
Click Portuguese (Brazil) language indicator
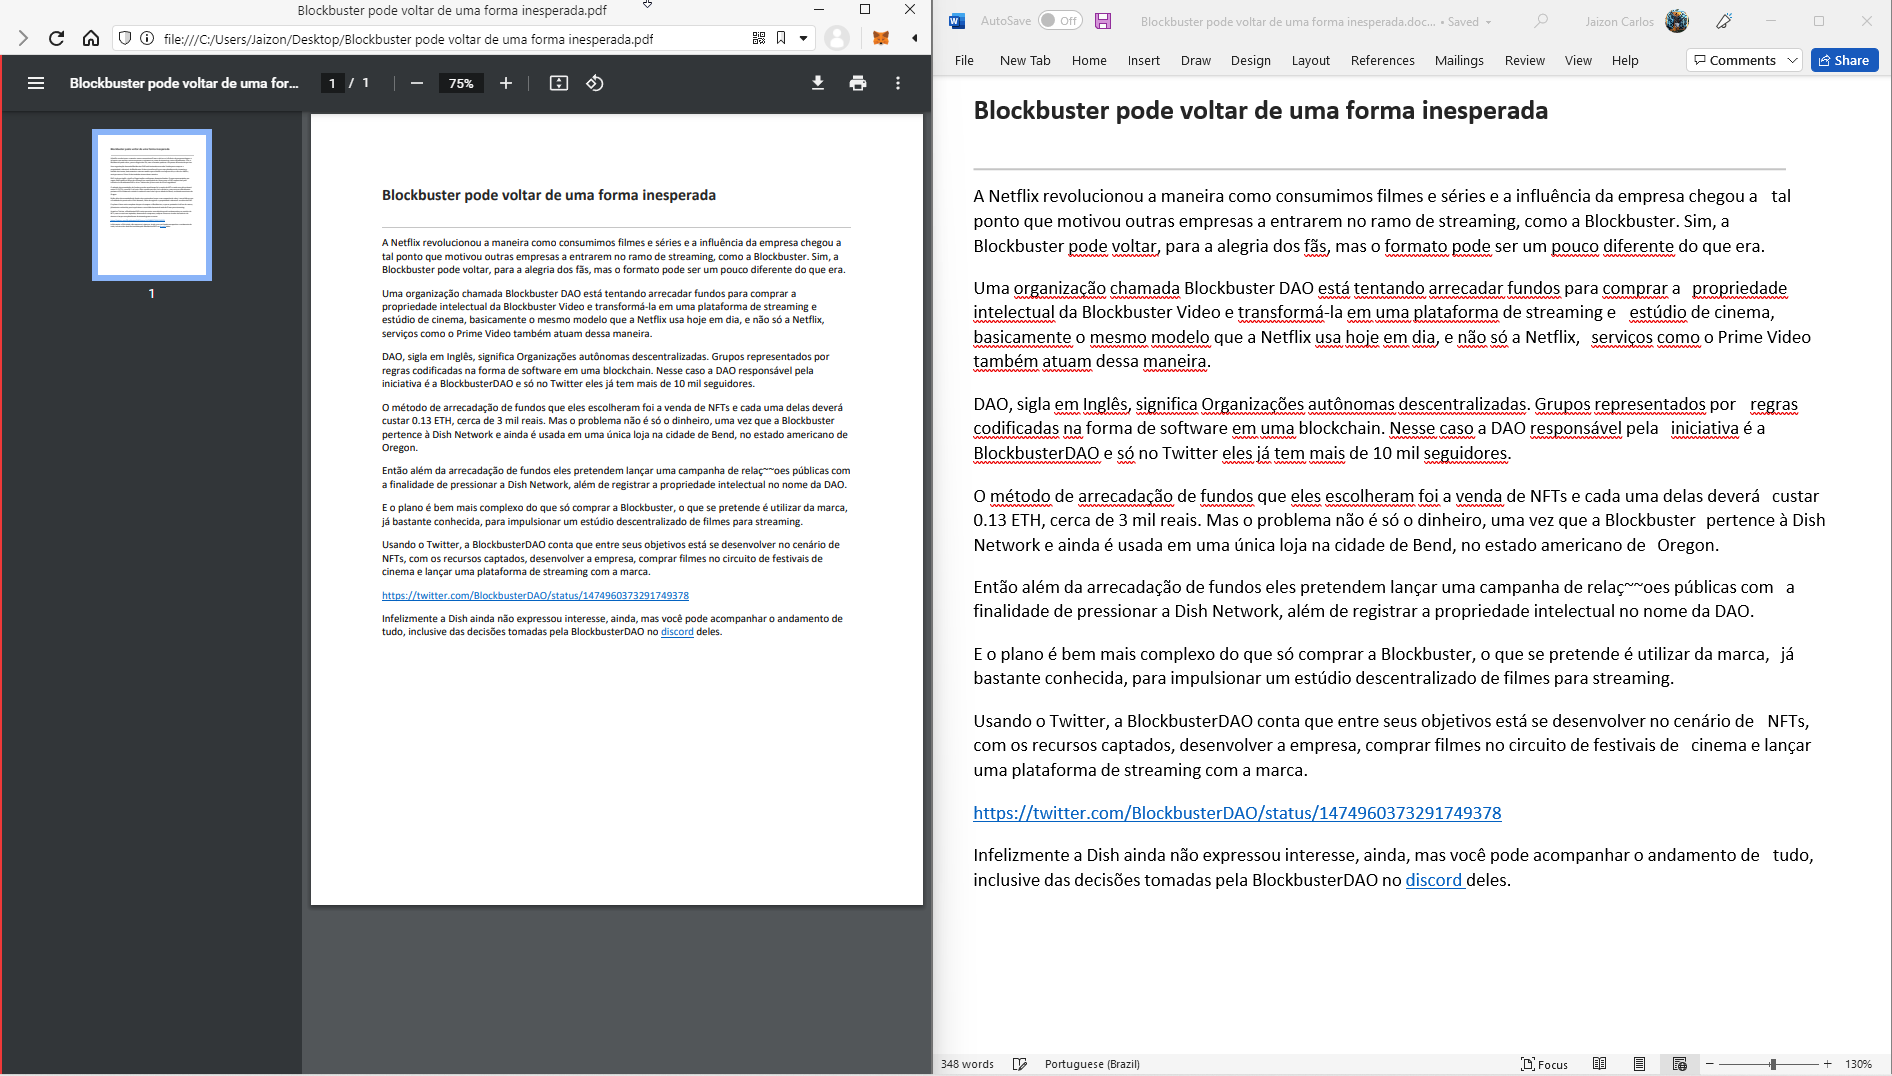coord(1092,1064)
